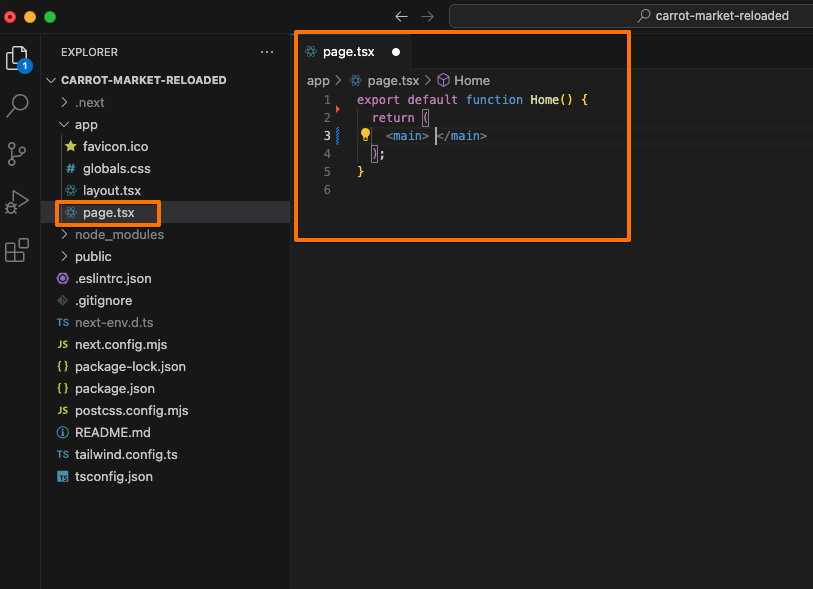Open the Run and Debug view

(17, 202)
